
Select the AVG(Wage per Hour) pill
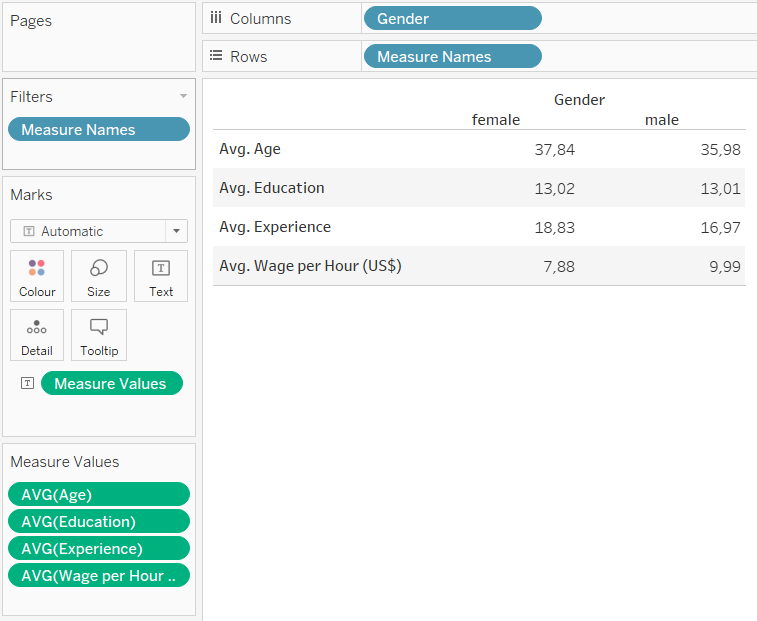click(99, 576)
